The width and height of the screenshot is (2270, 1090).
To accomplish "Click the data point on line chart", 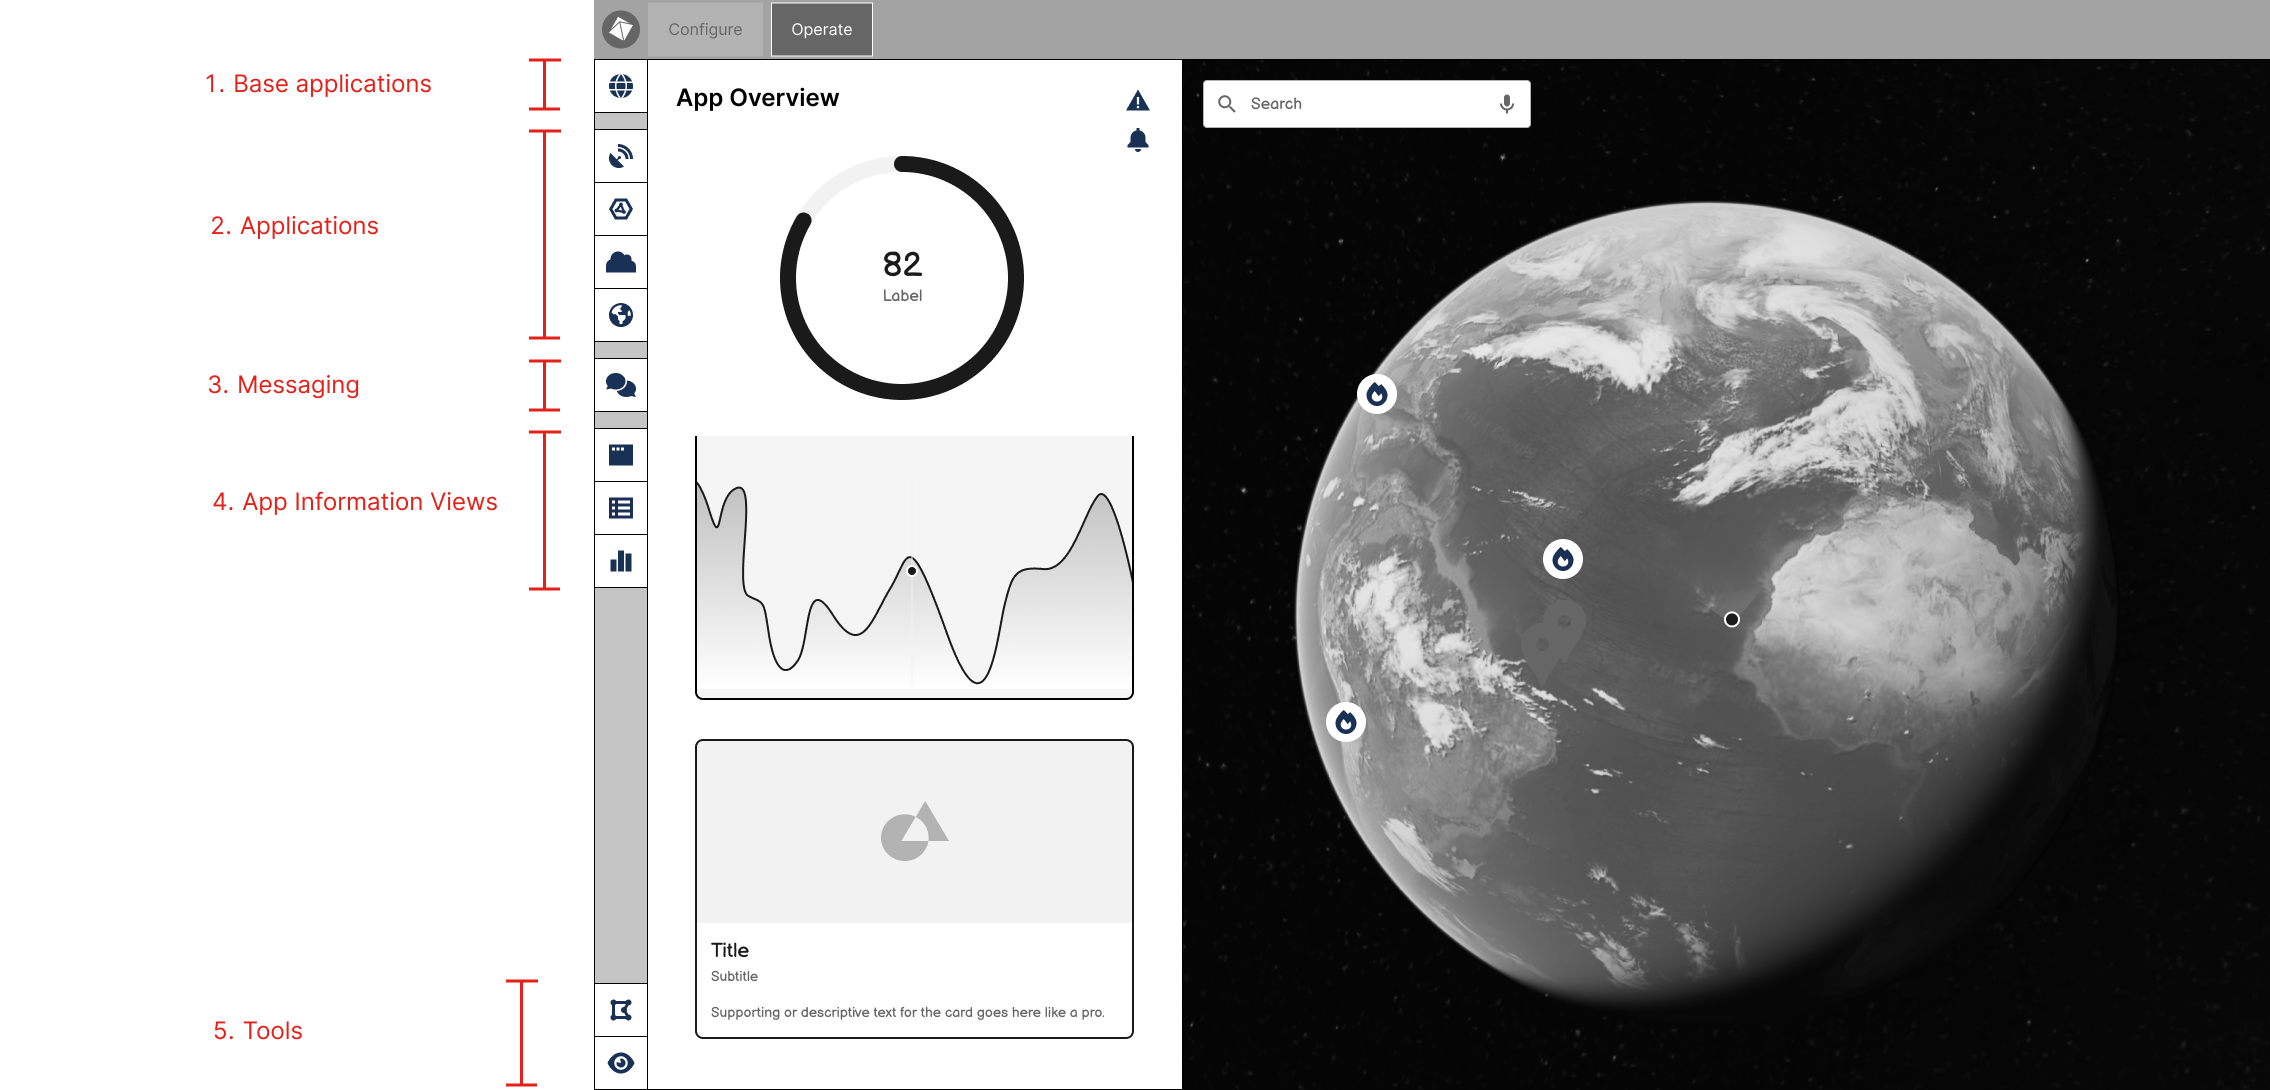I will coord(912,571).
